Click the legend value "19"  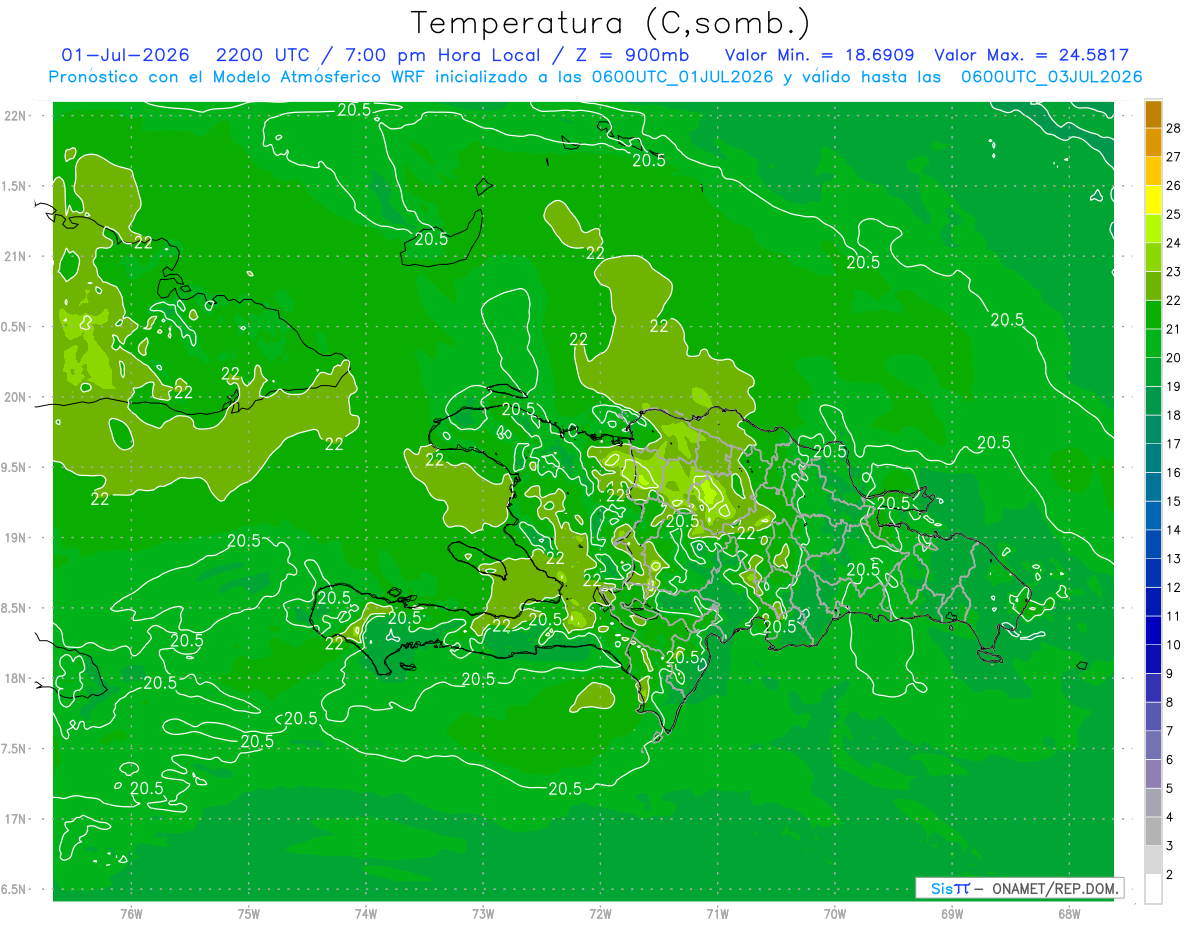pos(1174,386)
